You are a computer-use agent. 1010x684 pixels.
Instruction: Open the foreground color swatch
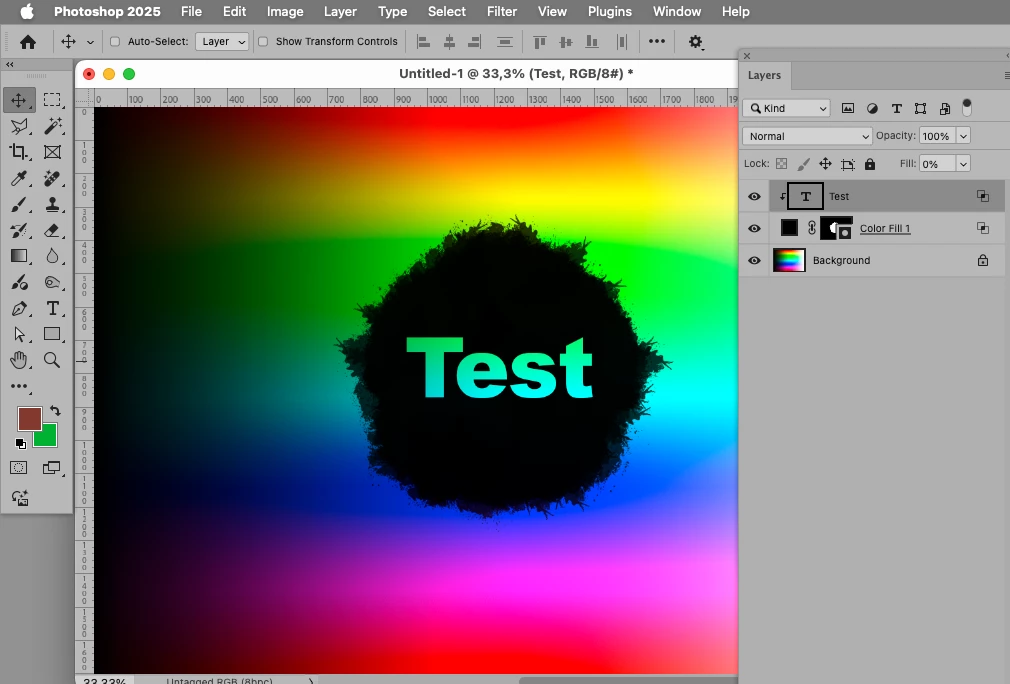(30, 419)
